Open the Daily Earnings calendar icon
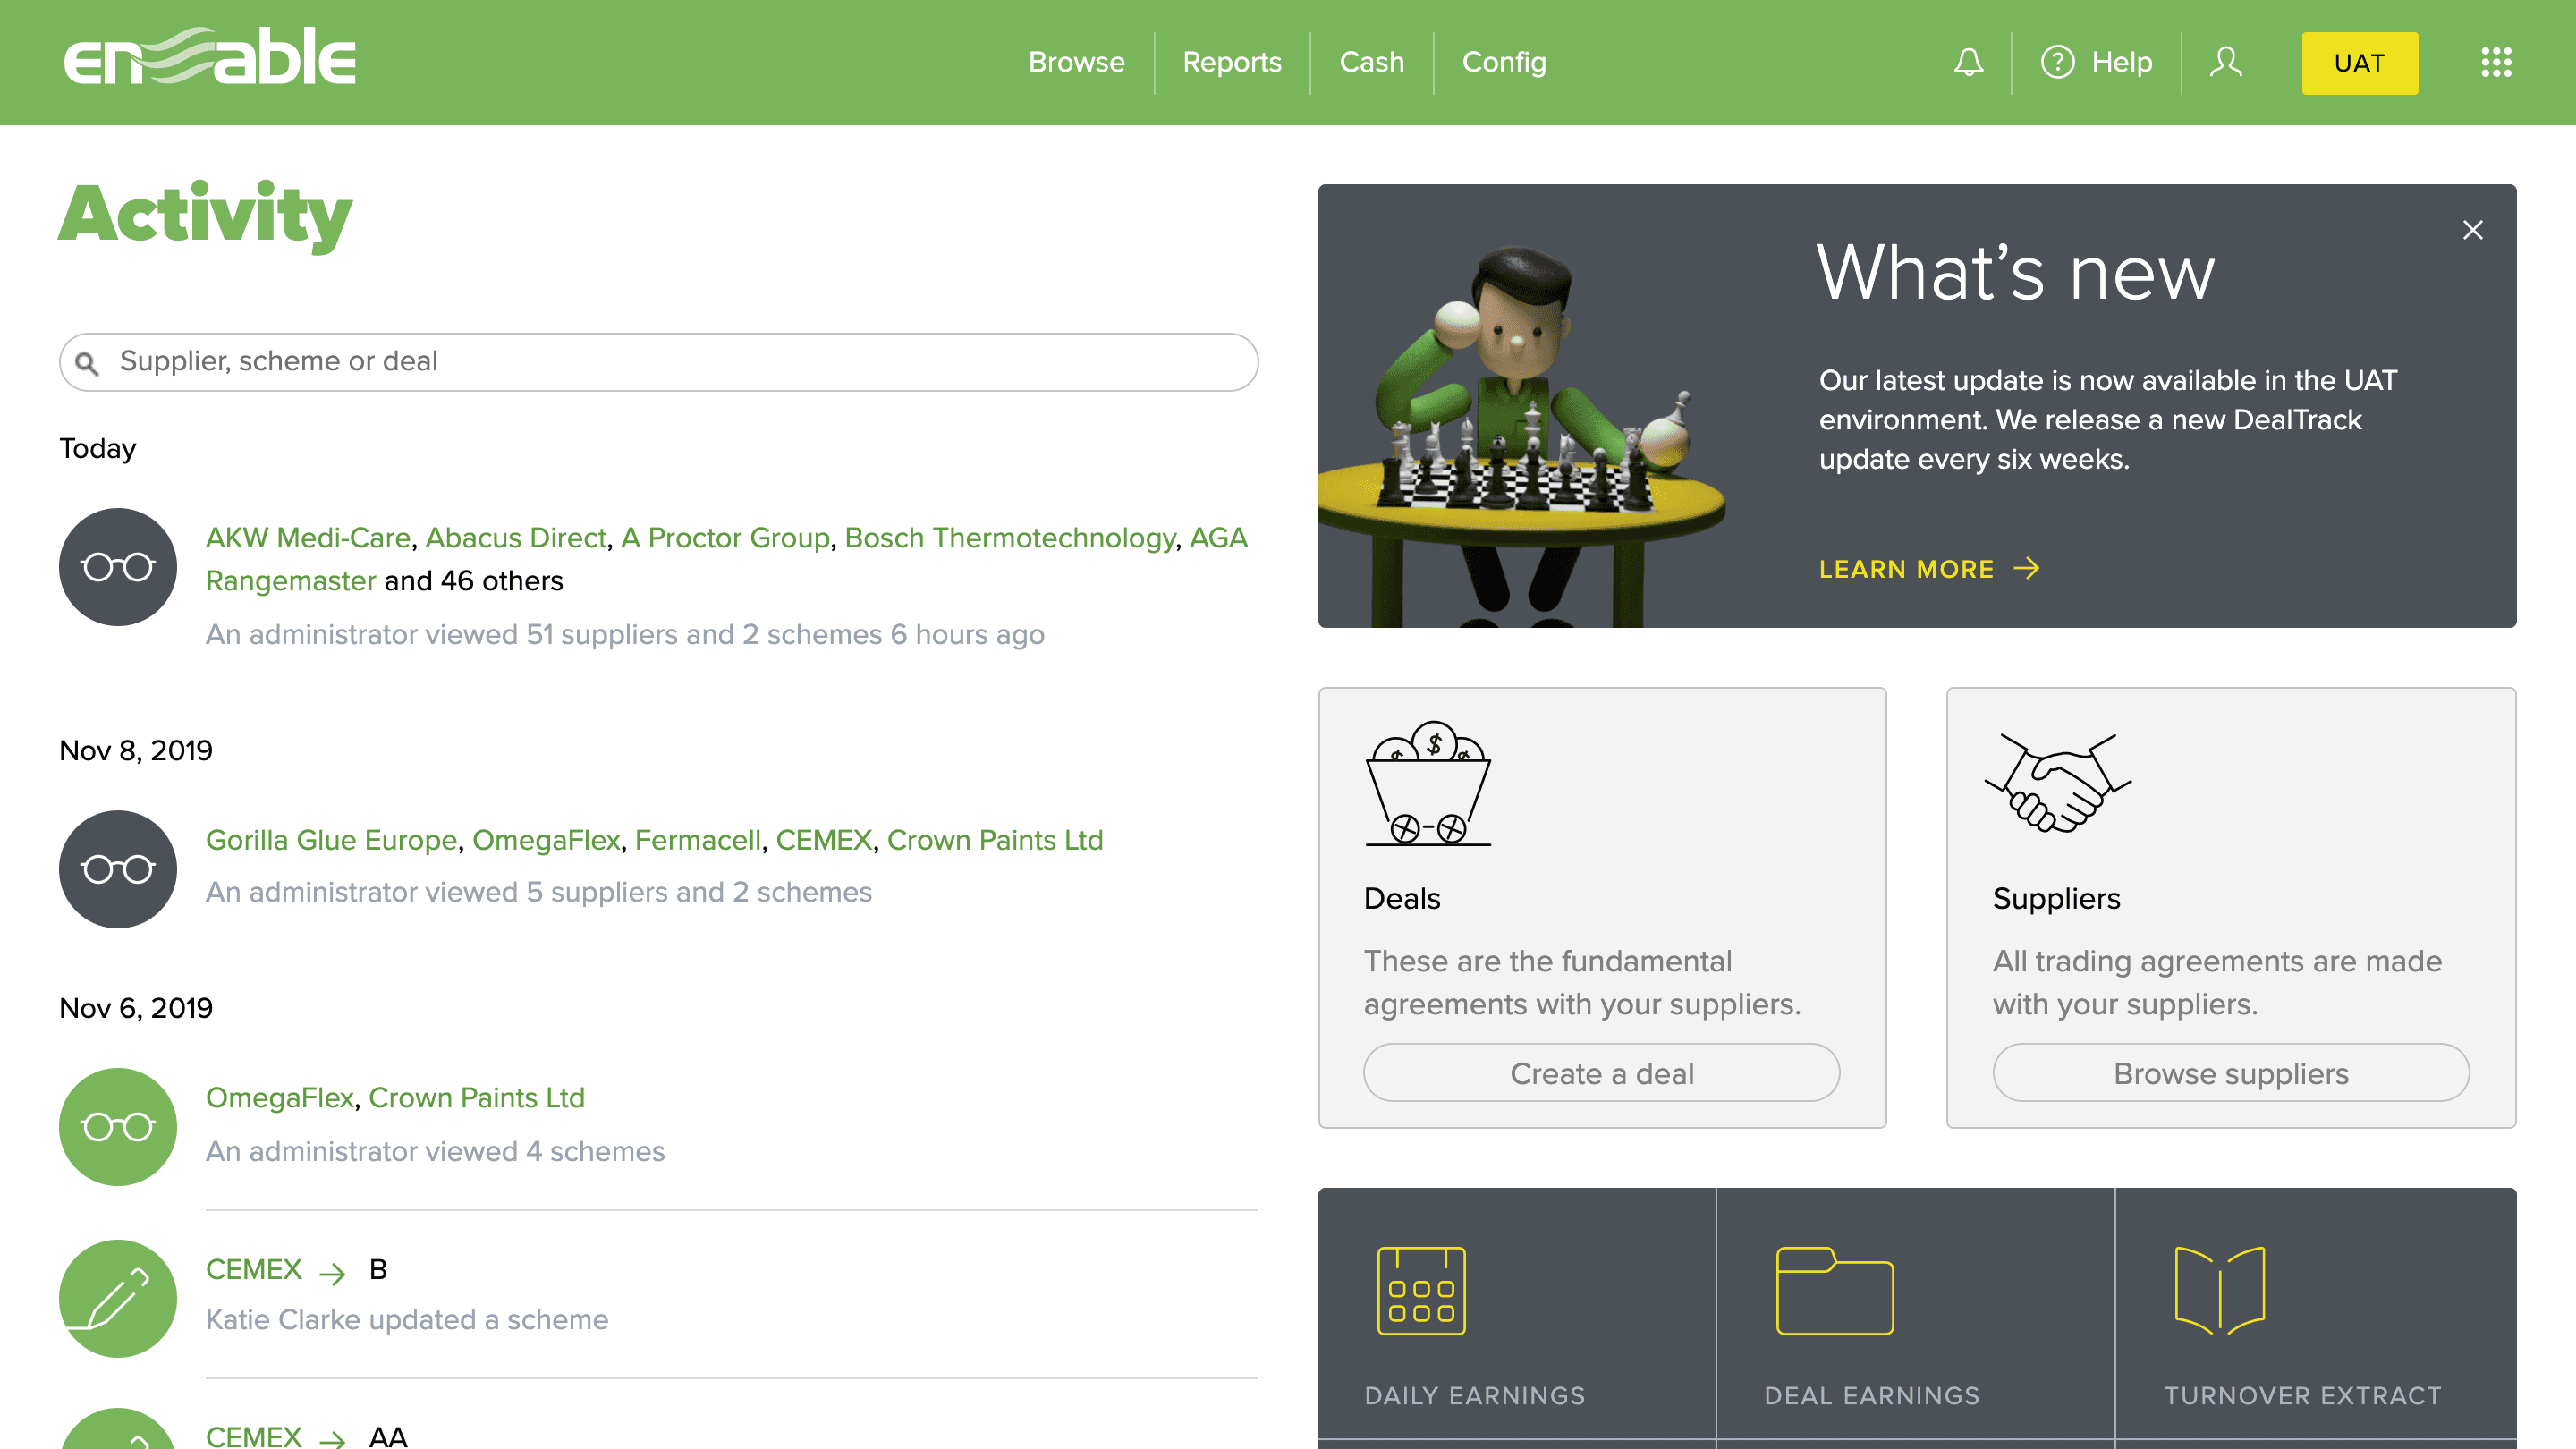Viewport: 2576px width, 1449px height. (1420, 1290)
